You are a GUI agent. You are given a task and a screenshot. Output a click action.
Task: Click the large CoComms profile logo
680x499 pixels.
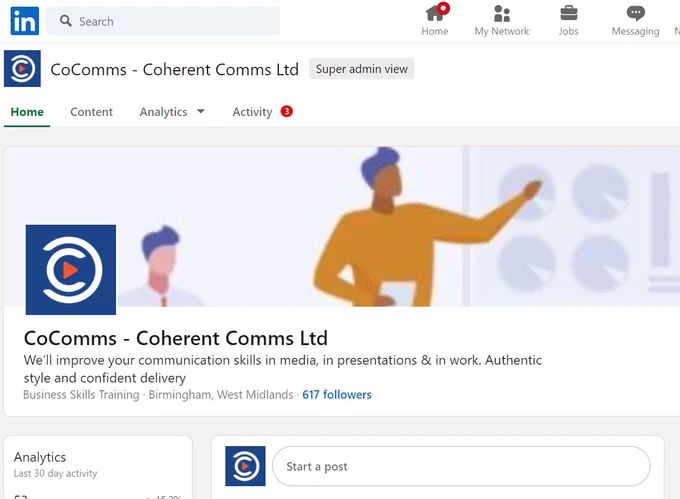[x=71, y=270]
